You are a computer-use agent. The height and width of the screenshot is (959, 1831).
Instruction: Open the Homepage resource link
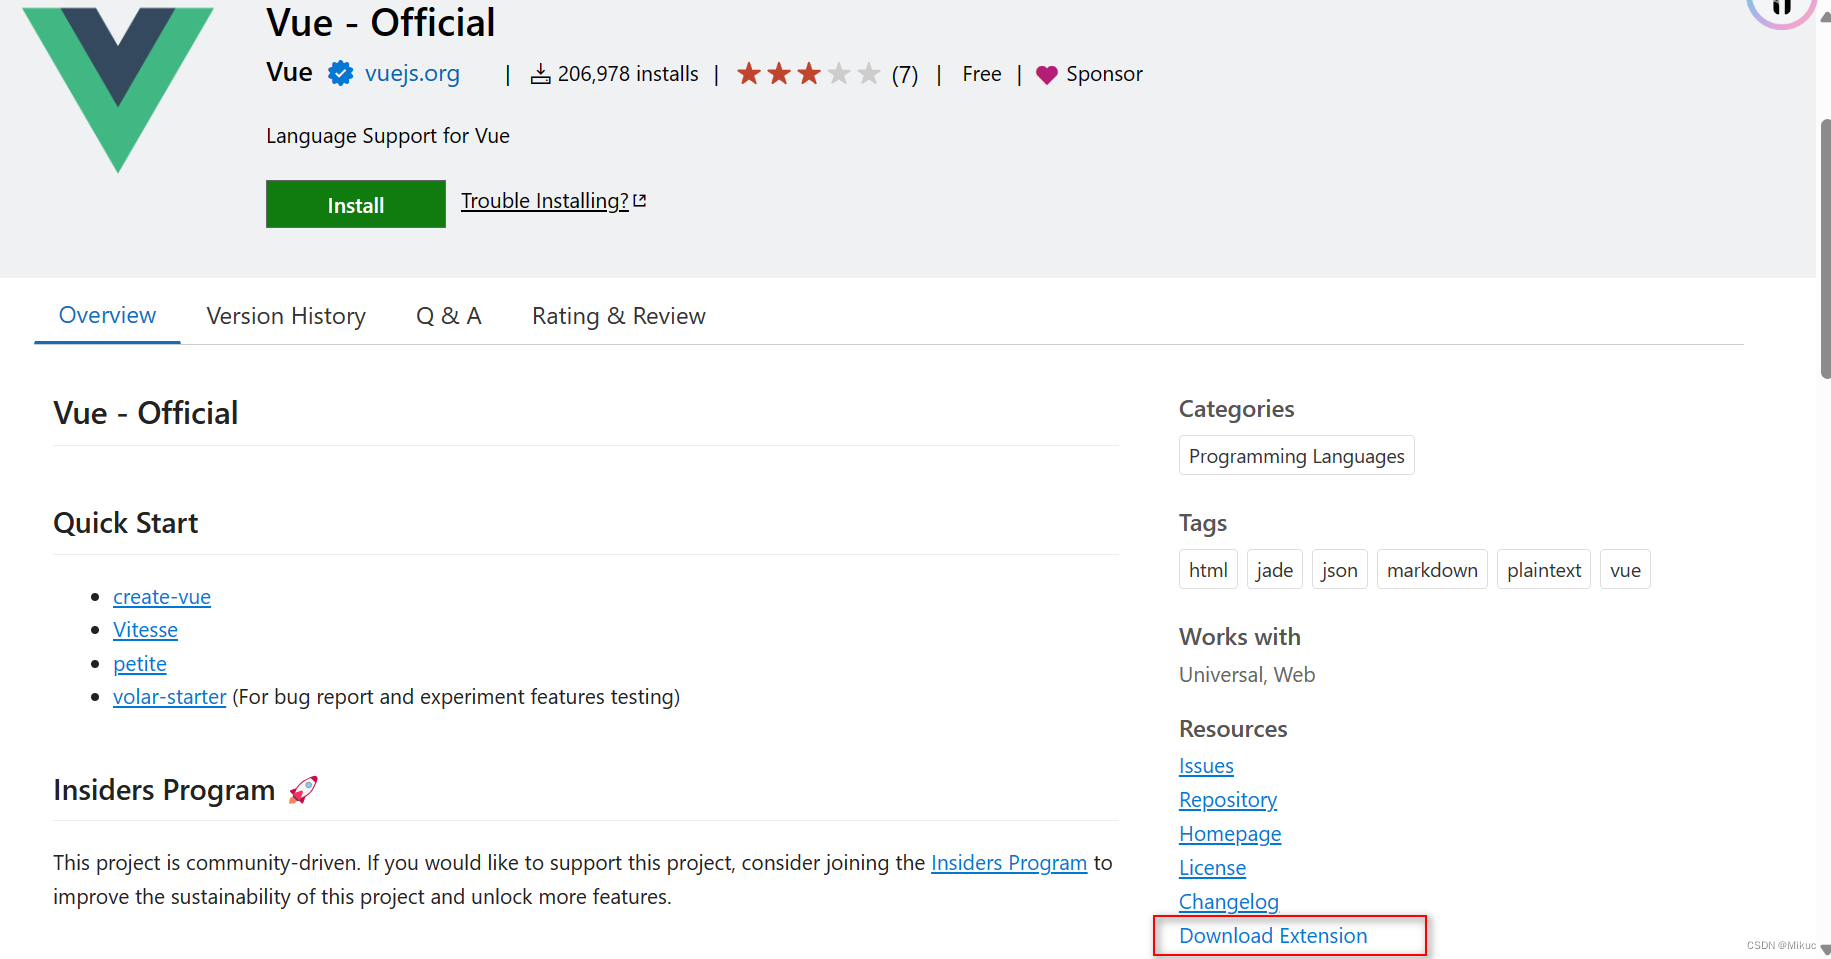coord(1230,834)
